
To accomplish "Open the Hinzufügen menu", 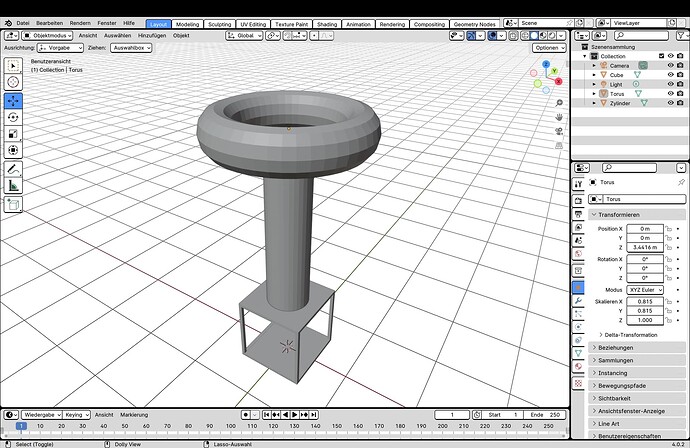I will click(152, 36).
